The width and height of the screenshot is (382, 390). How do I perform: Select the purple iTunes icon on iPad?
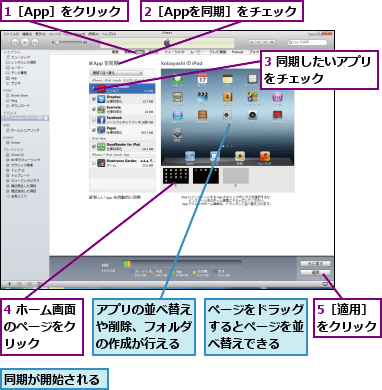[277, 97]
